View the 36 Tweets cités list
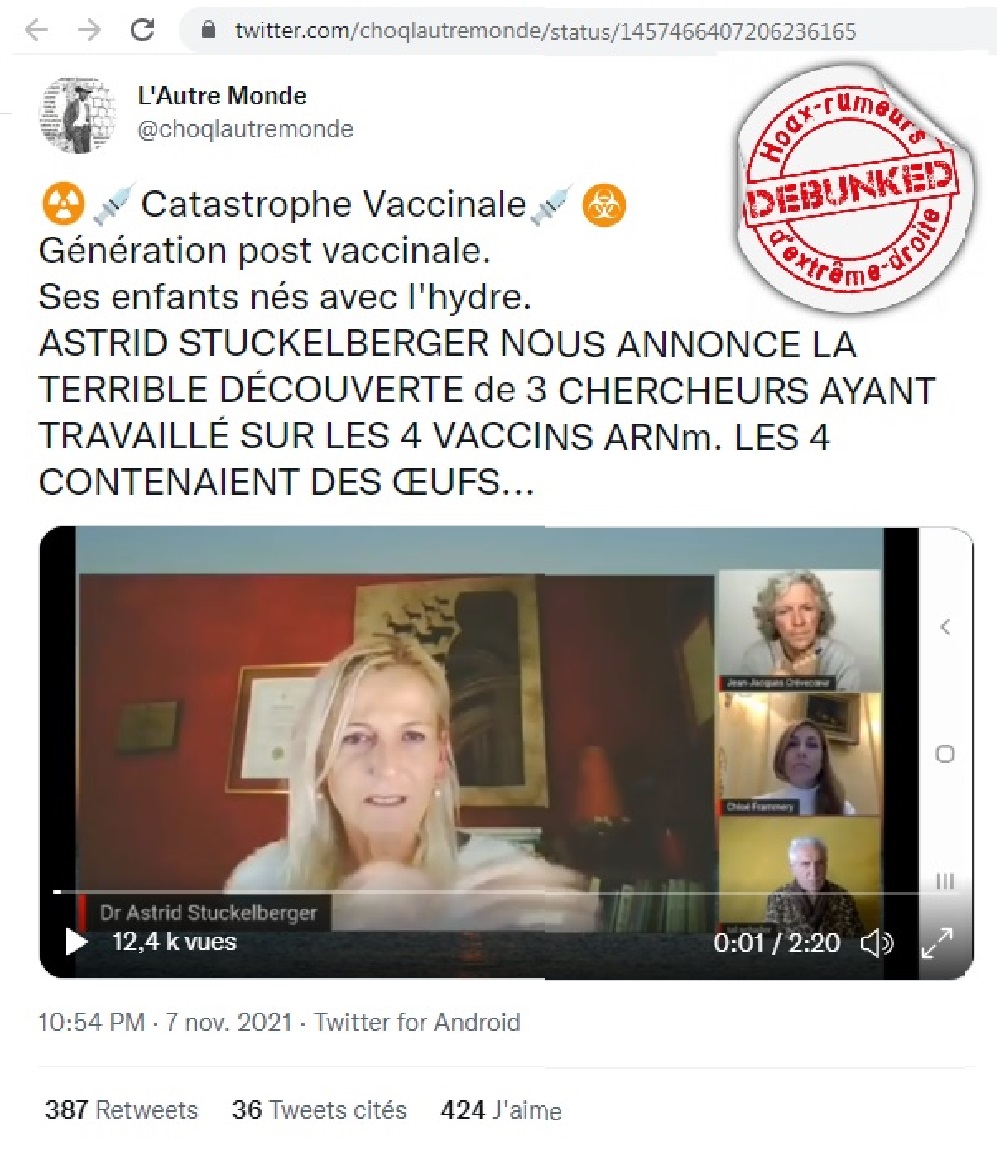The height and width of the screenshot is (1165, 1000). pyautogui.click(x=319, y=1110)
